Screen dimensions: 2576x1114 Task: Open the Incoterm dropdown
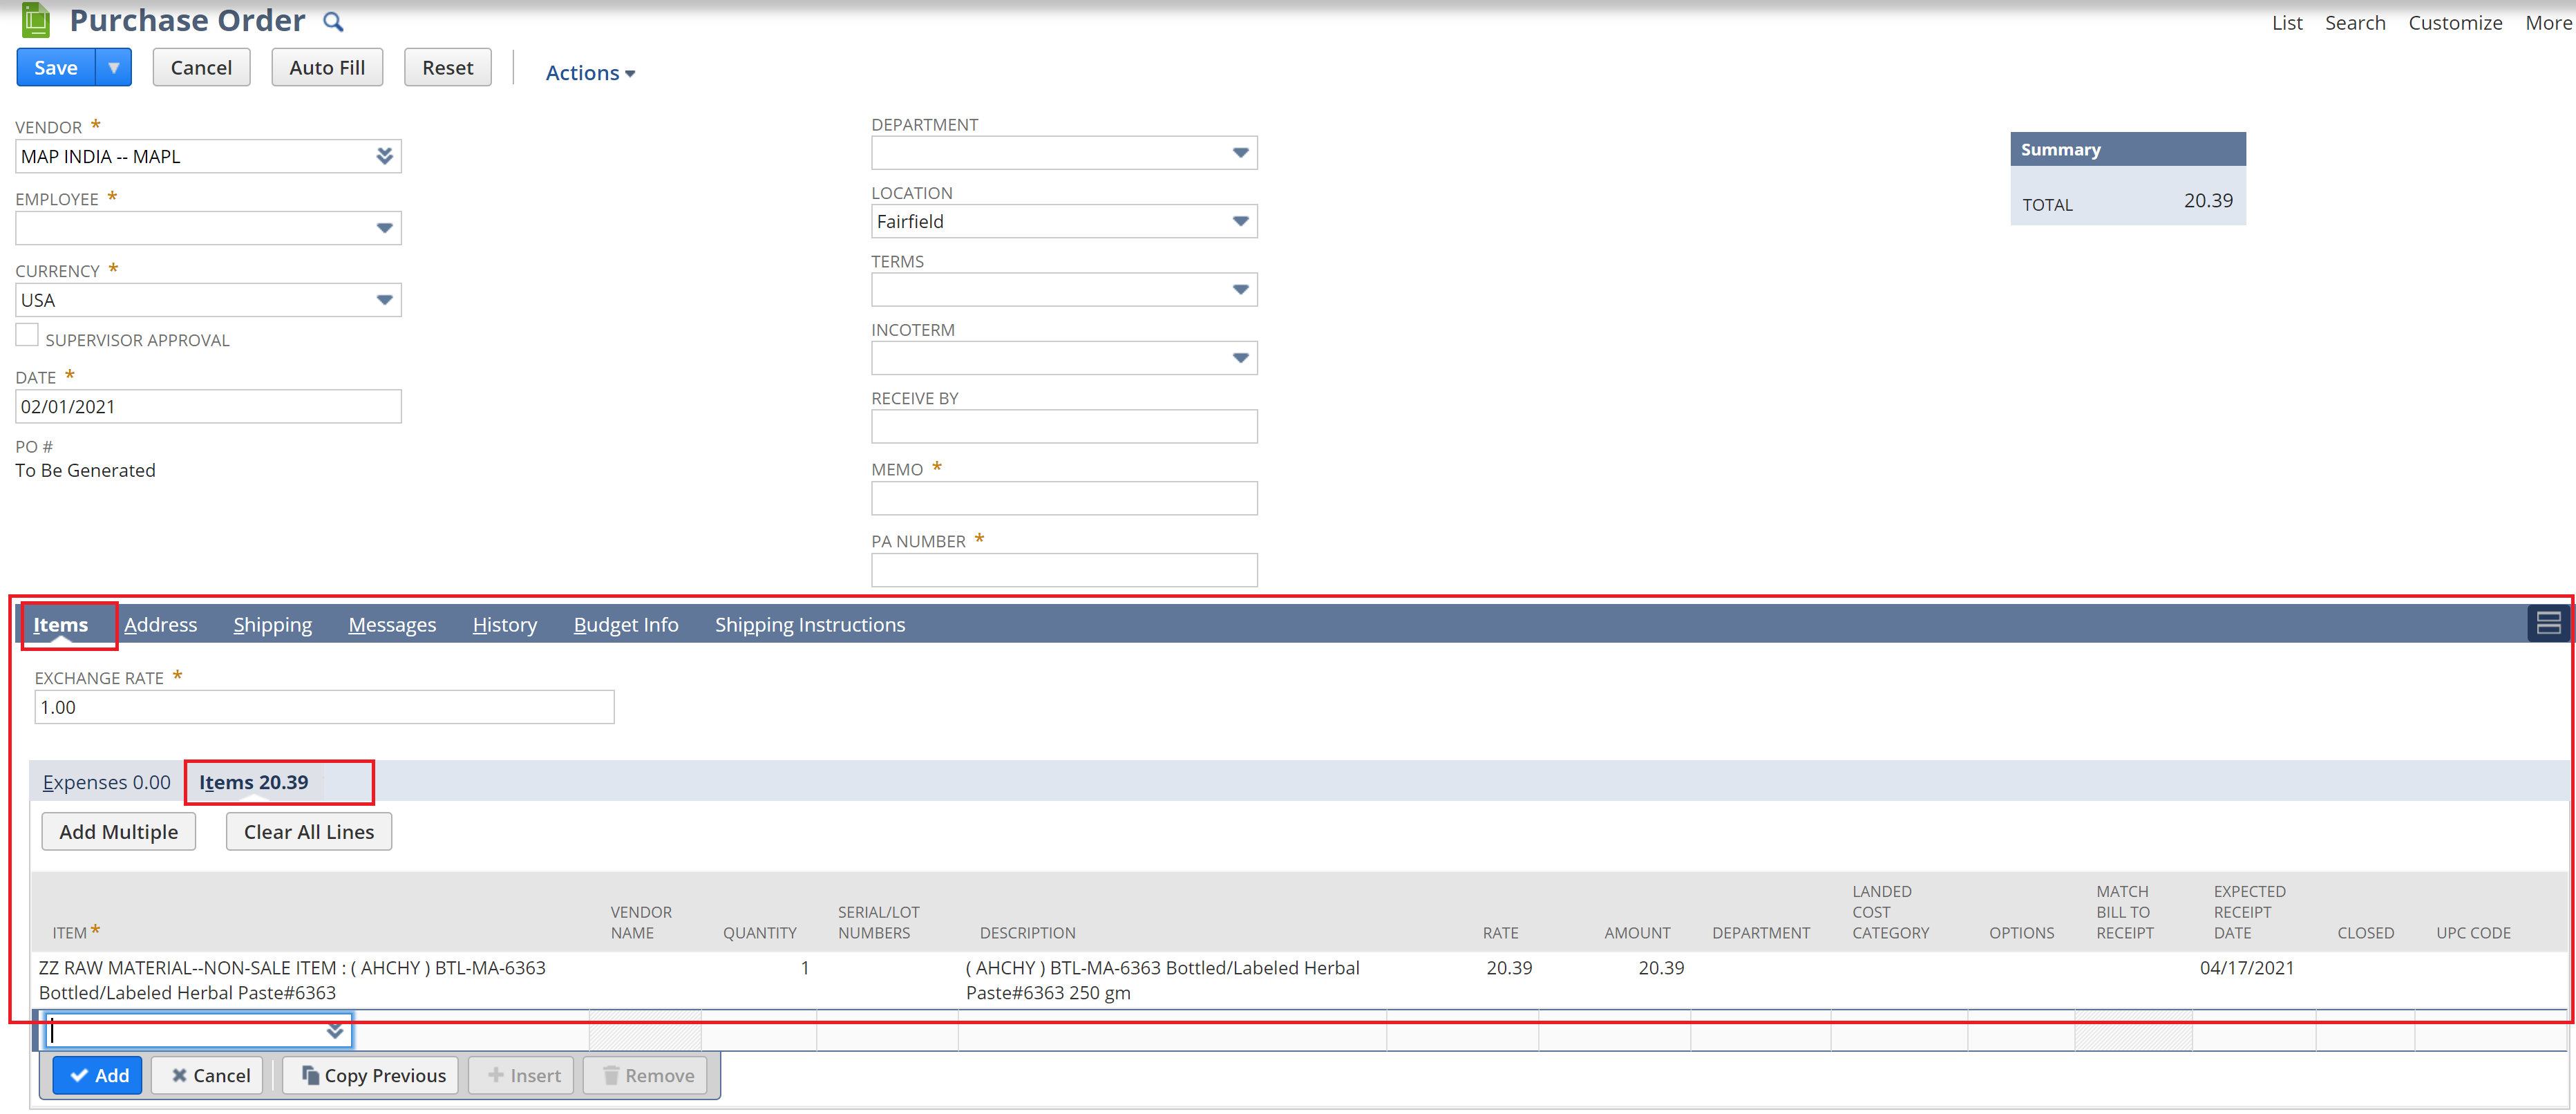(x=1240, y=357)
